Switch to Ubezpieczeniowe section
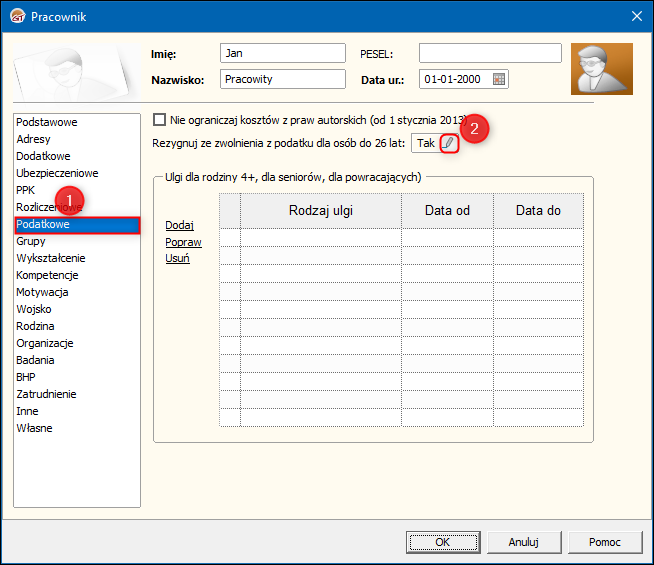 [56, 173]
